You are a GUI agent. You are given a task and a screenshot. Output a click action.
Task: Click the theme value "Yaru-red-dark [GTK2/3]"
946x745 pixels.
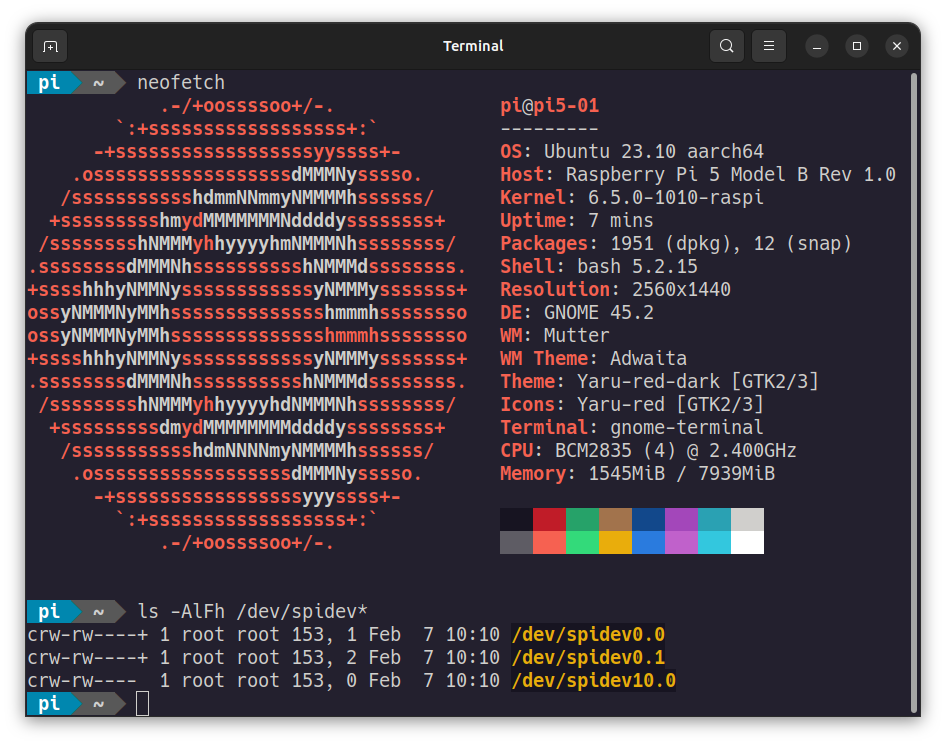click(x=698, y=381)
